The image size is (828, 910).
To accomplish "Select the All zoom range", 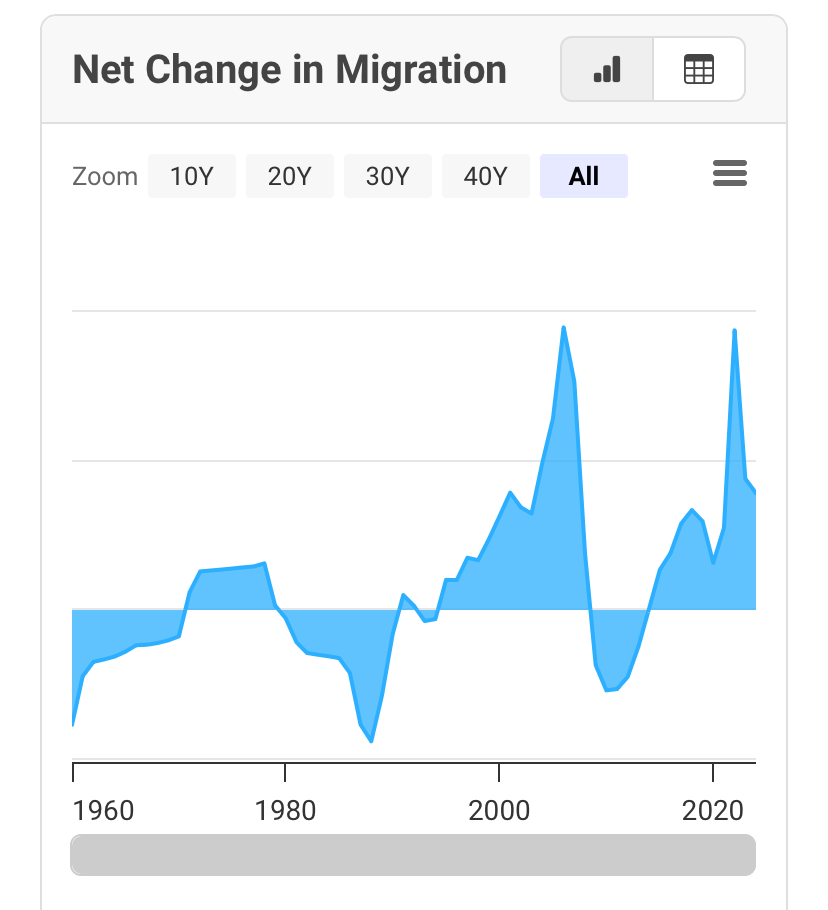I will (x=584, y=176).
